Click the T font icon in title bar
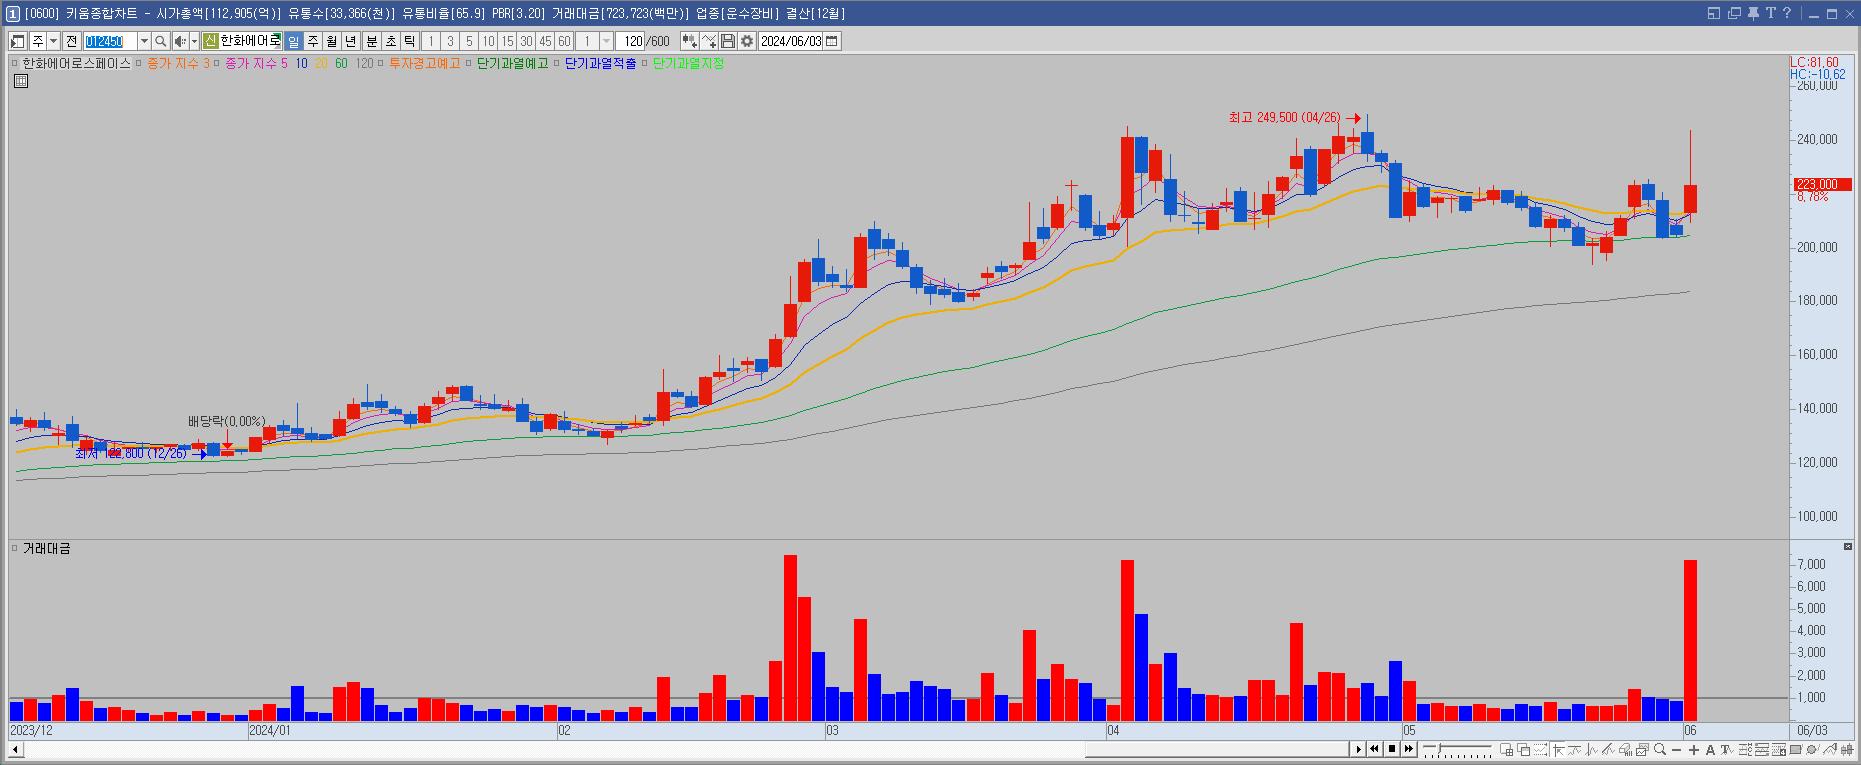 click(x=1770, y=13)
